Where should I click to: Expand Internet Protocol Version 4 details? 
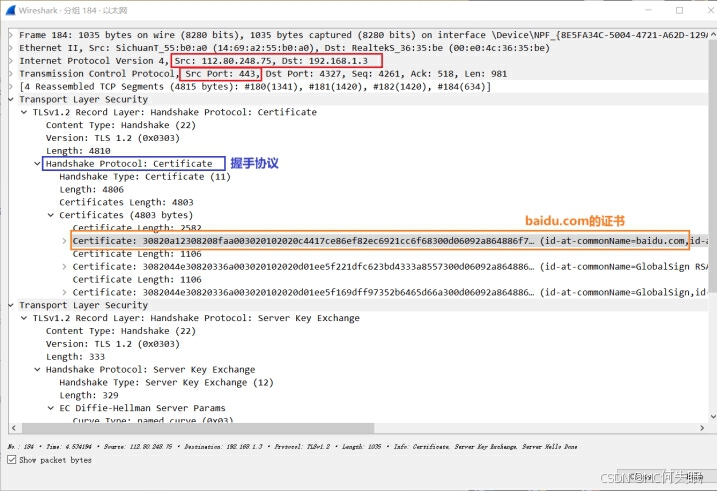[11, 60]
